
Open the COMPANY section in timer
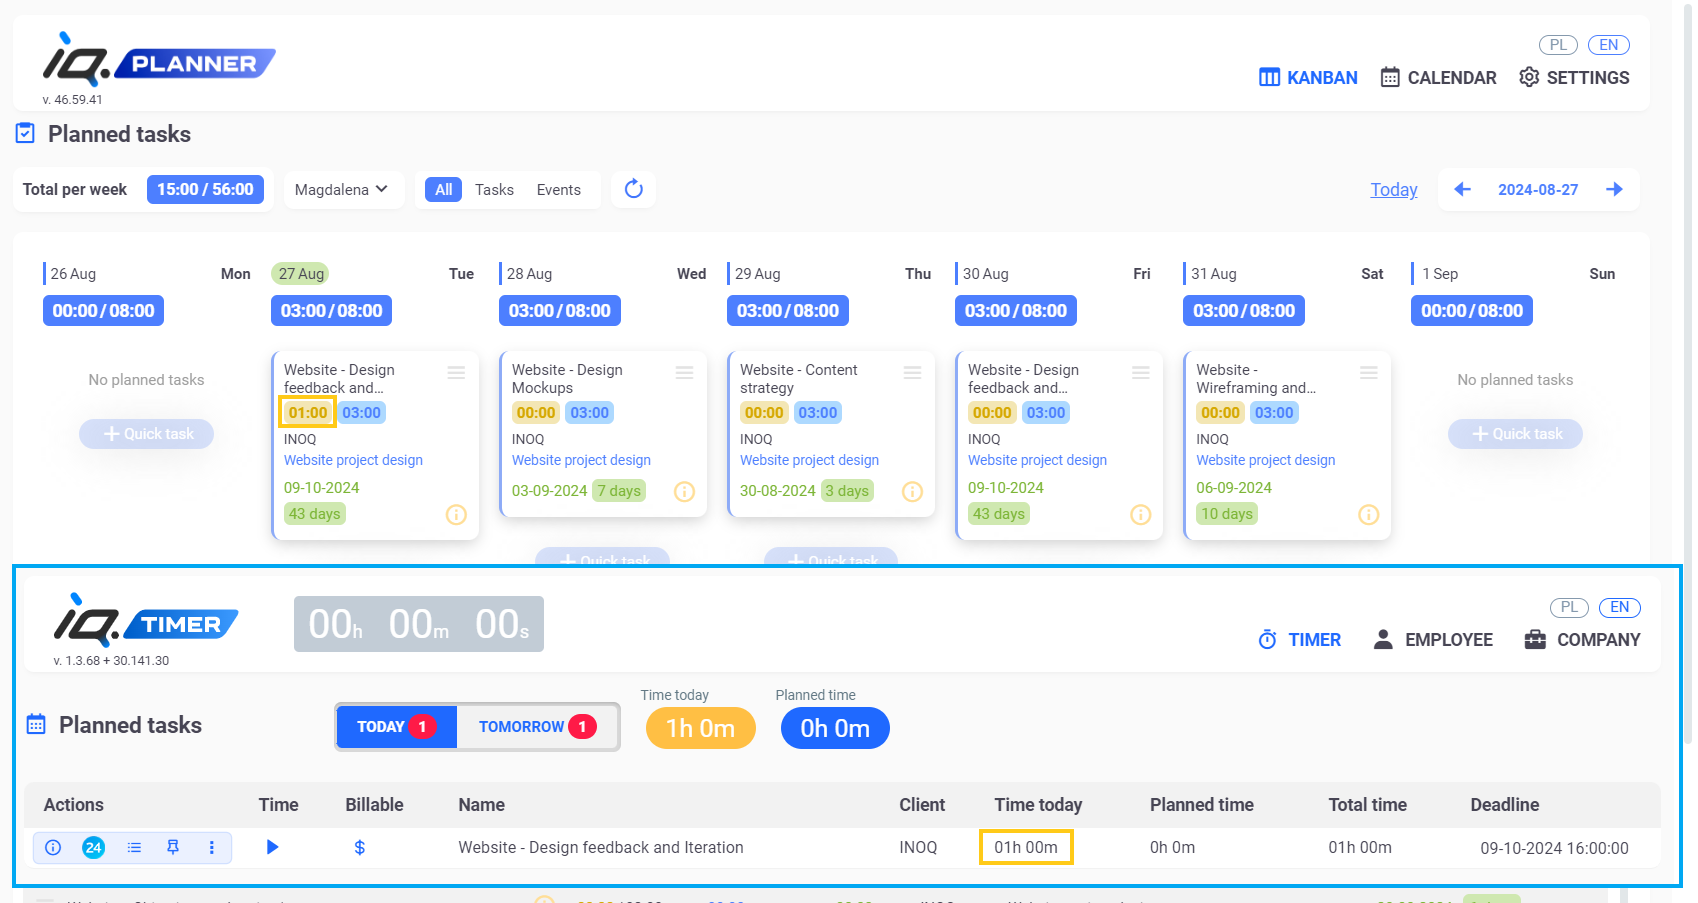[1582, 640]
